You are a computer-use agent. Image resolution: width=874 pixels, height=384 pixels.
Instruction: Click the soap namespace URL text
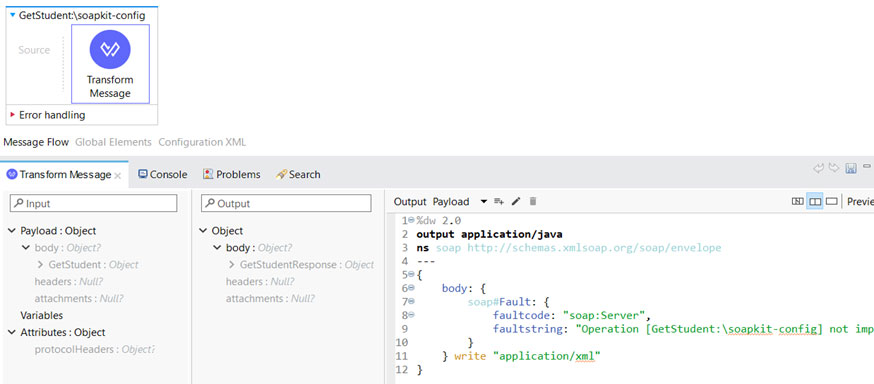click(x=594, y=247)
